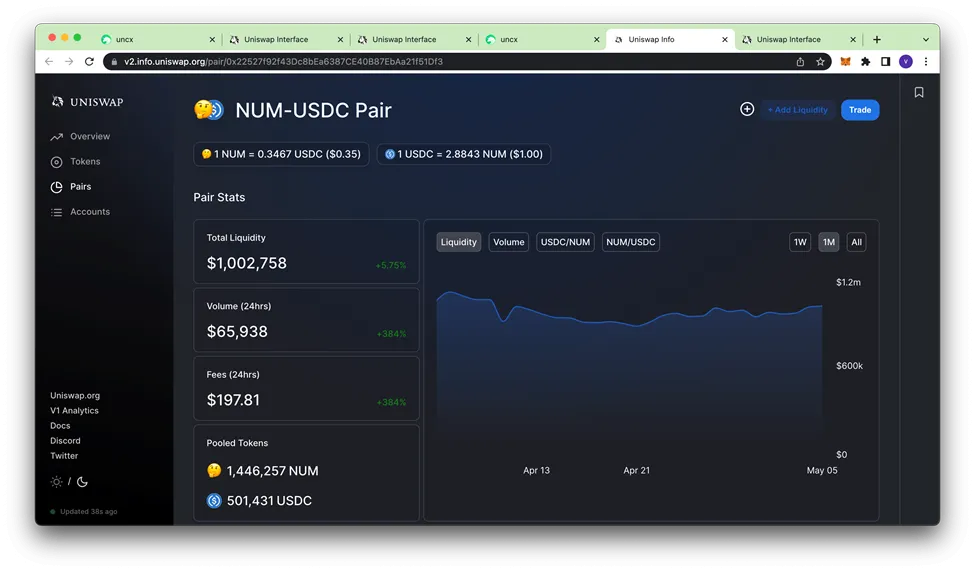The image size is (975, 572).
Task: Switch to light mode via sun icon
Action: [57, 482]
